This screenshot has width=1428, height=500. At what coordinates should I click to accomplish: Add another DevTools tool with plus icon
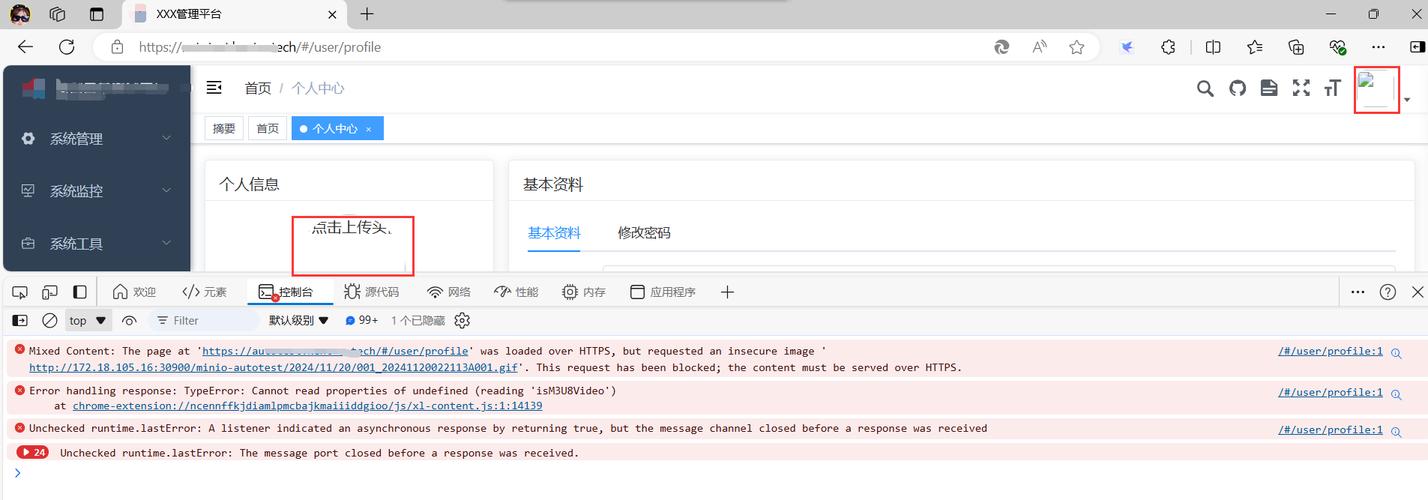[x=727, y=292]
